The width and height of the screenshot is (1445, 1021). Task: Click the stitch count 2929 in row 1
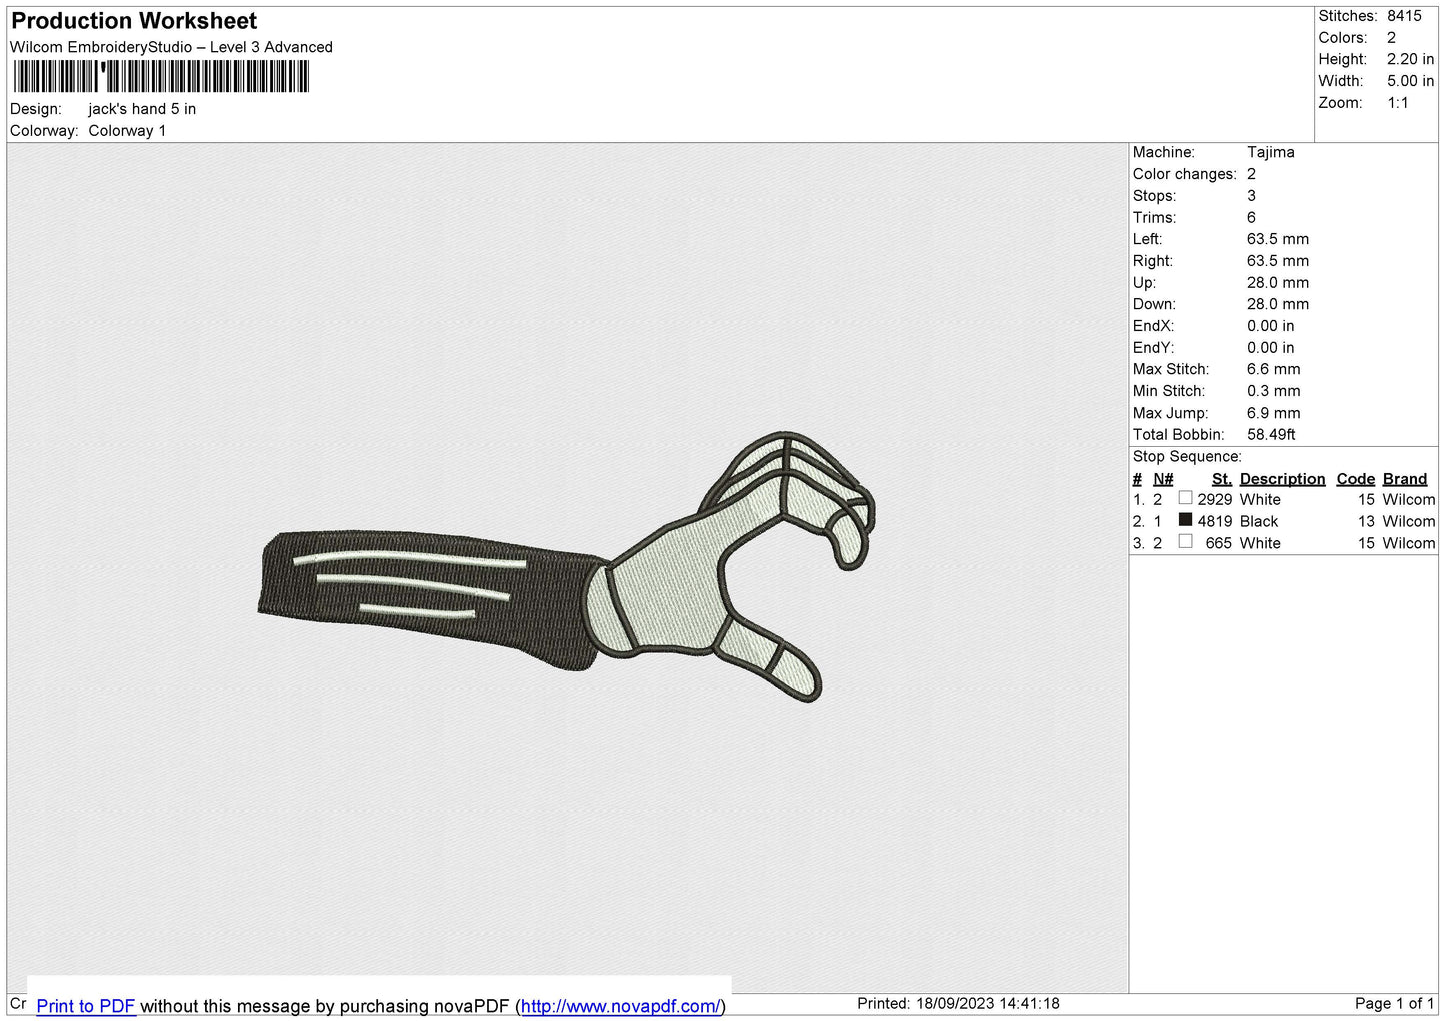click(x=1215, y=499)
